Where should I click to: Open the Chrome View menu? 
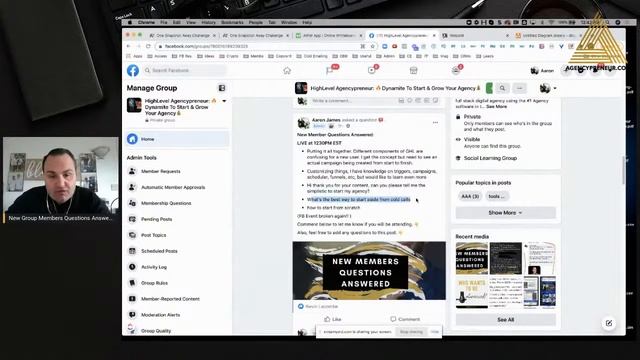tap(191, 22)
